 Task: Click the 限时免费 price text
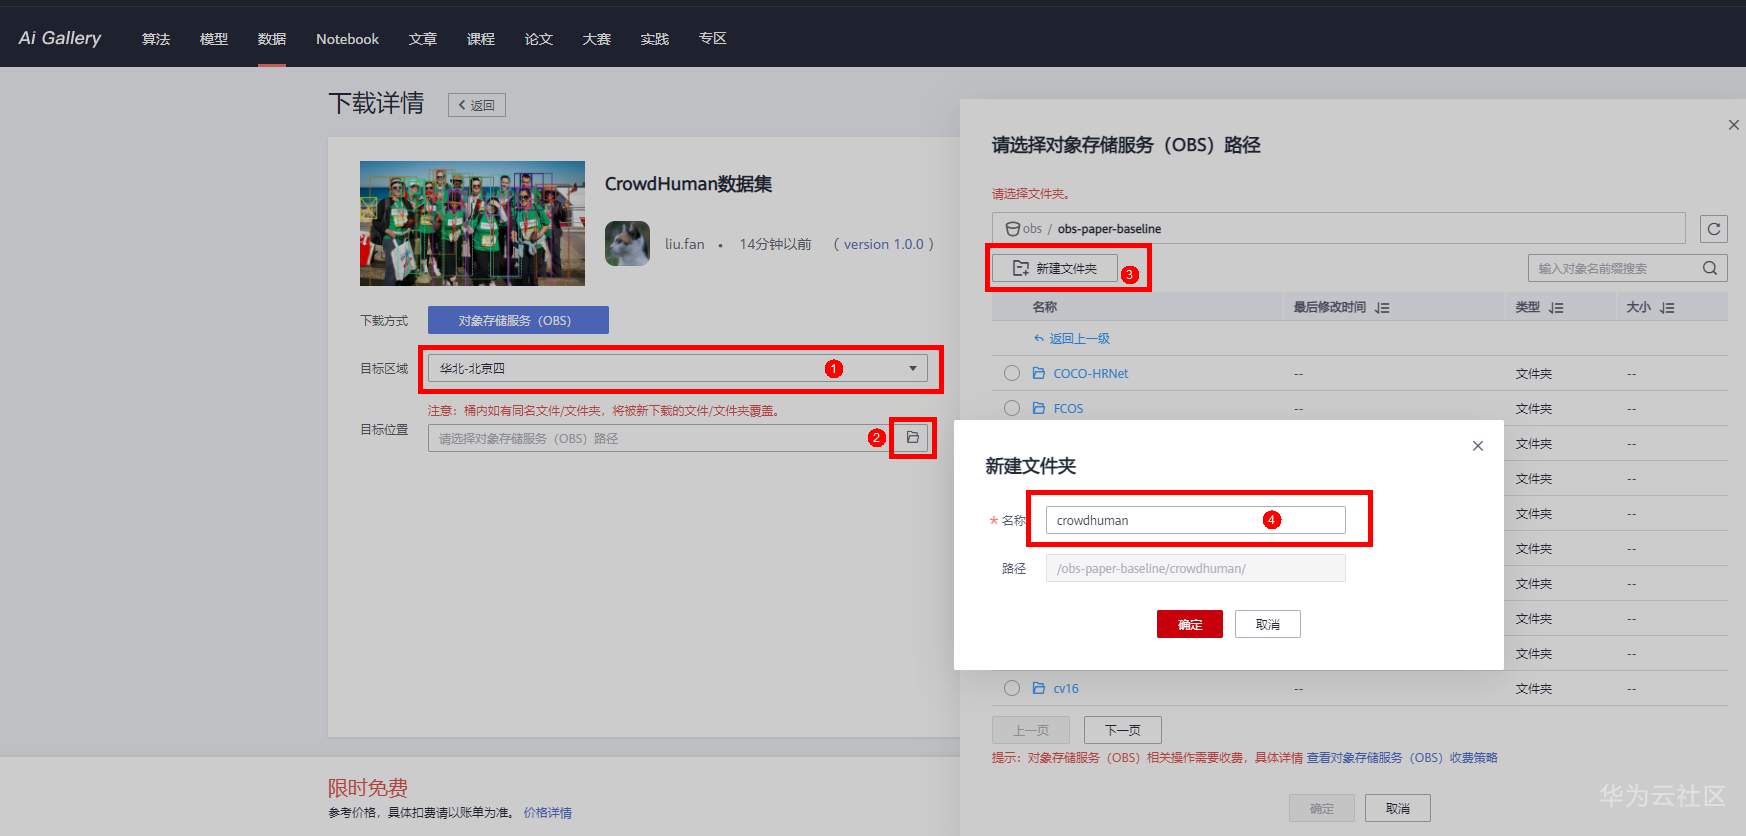(x=368, y=788)
